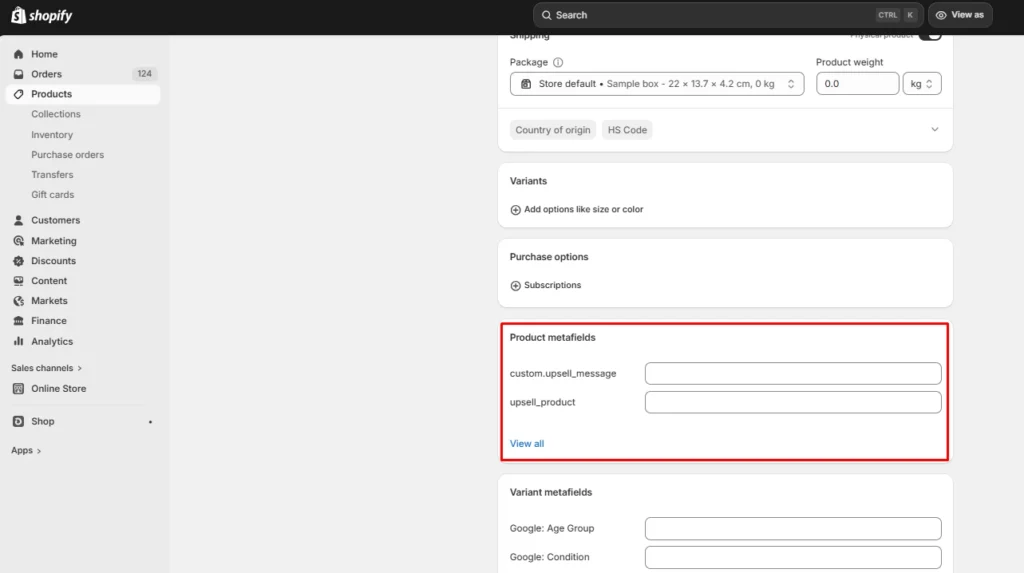Click the View as button
The image size is (1024, 573).
pyautogui.click(x=960, y=15)
